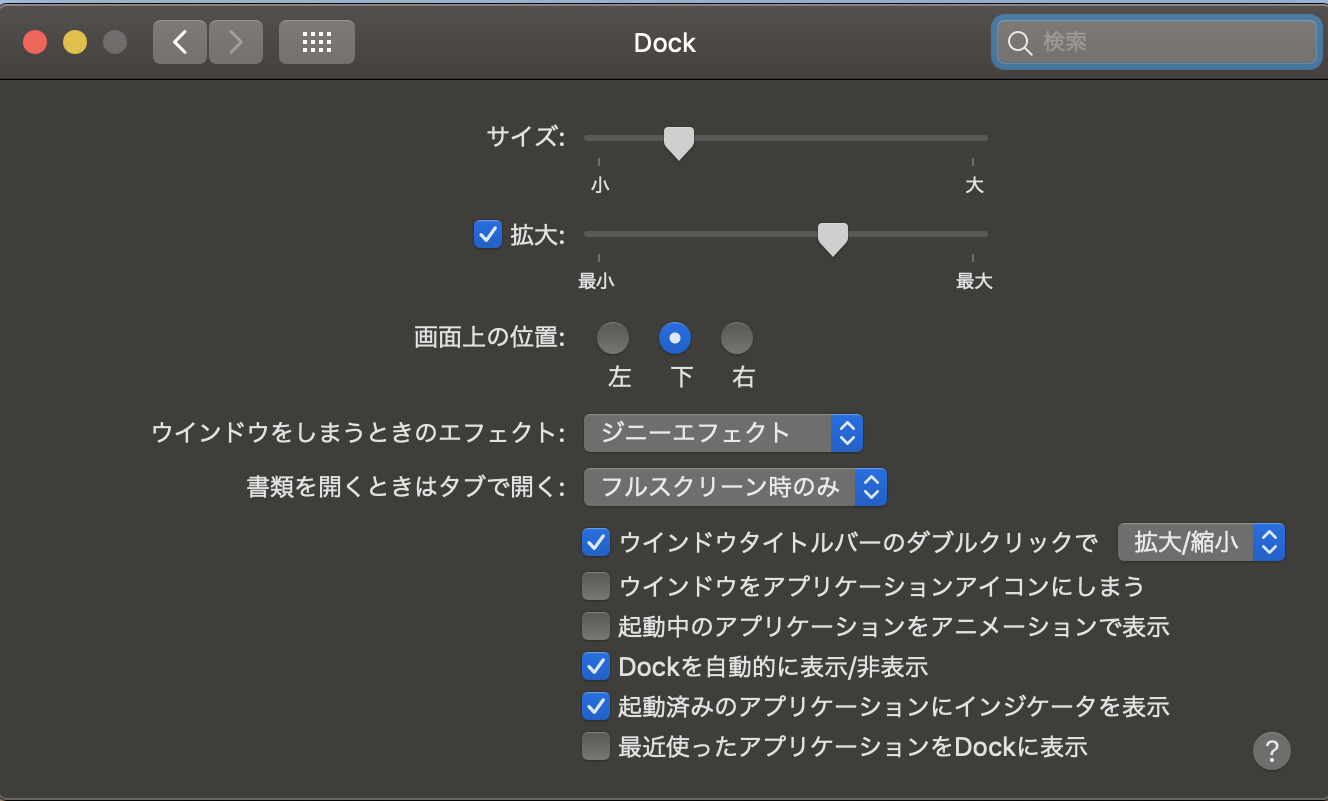Open help with the question mark button

click(1271, 750)
